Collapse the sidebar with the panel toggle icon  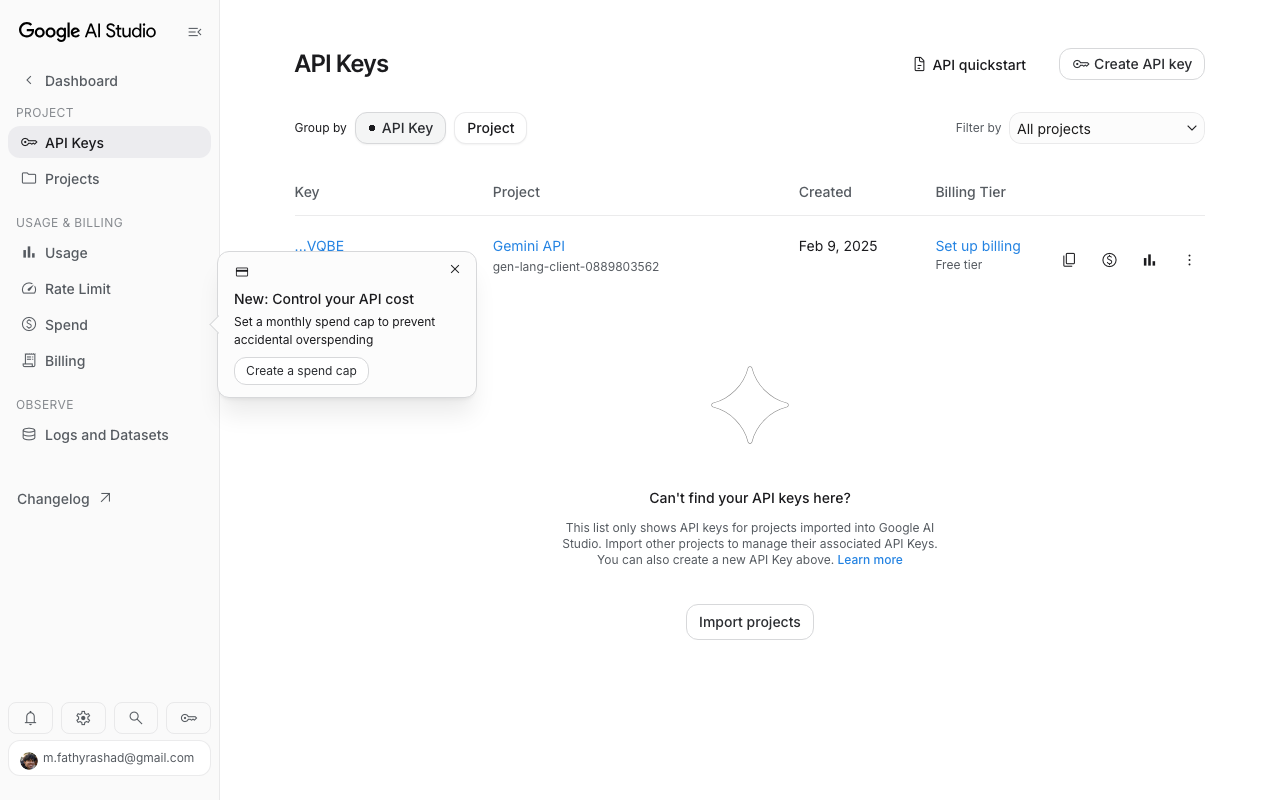pyautogui.click(x=195, y=32)
